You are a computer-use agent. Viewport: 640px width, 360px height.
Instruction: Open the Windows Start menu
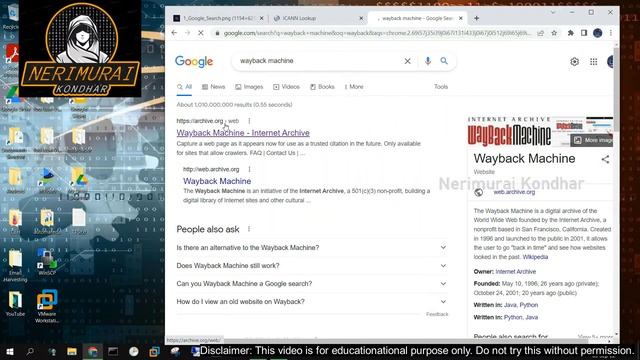click(x=10, y=351)
